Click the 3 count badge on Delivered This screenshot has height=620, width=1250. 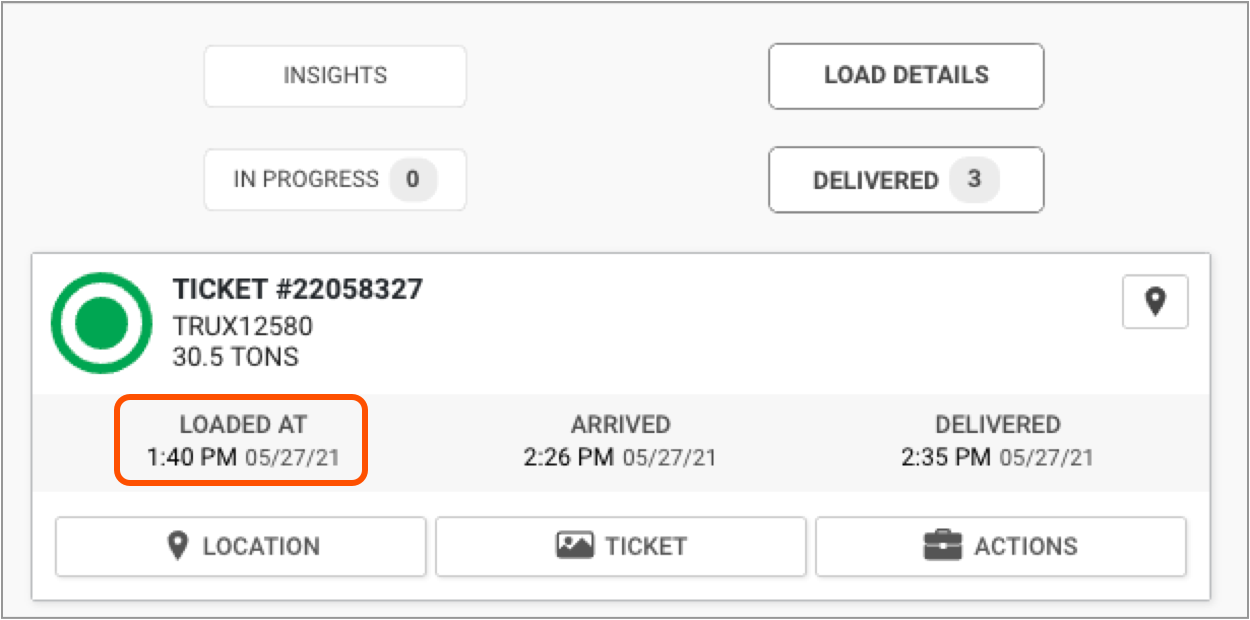tap(974, 180)
